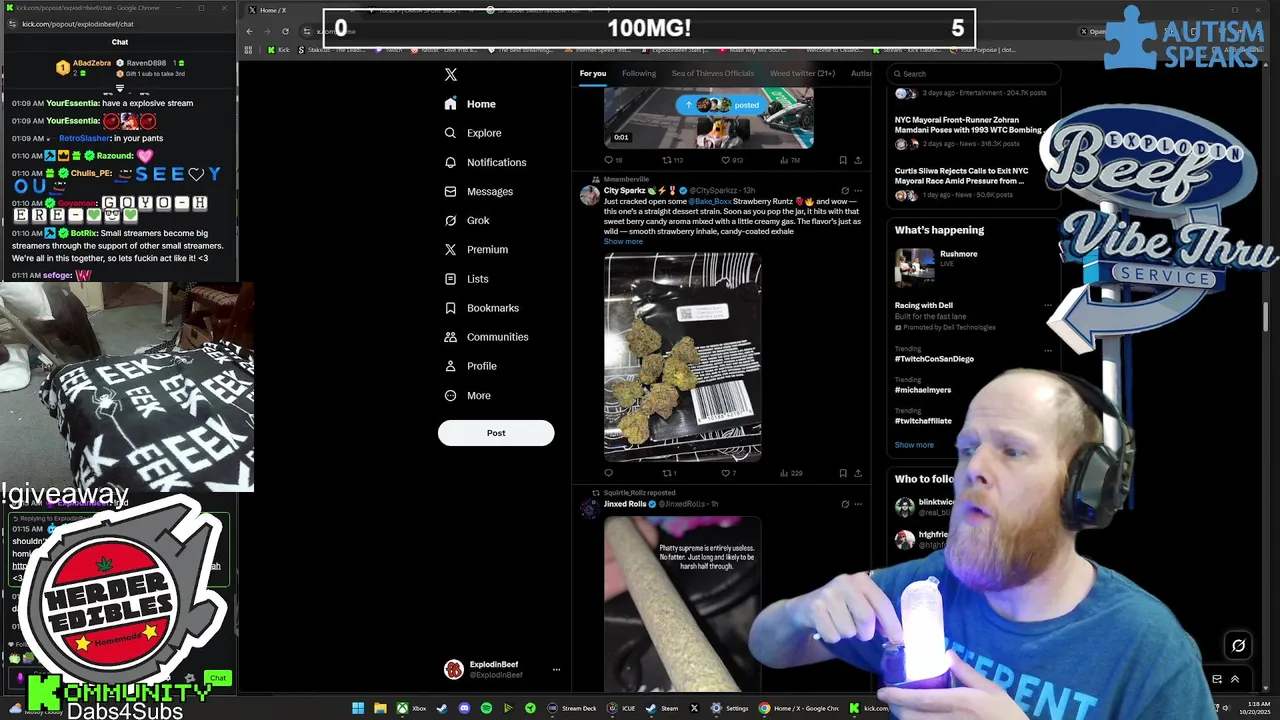Like the City Sparkz post
Image resolution: width=1280 pixels, height=720 pixels.
pos(729,473)
